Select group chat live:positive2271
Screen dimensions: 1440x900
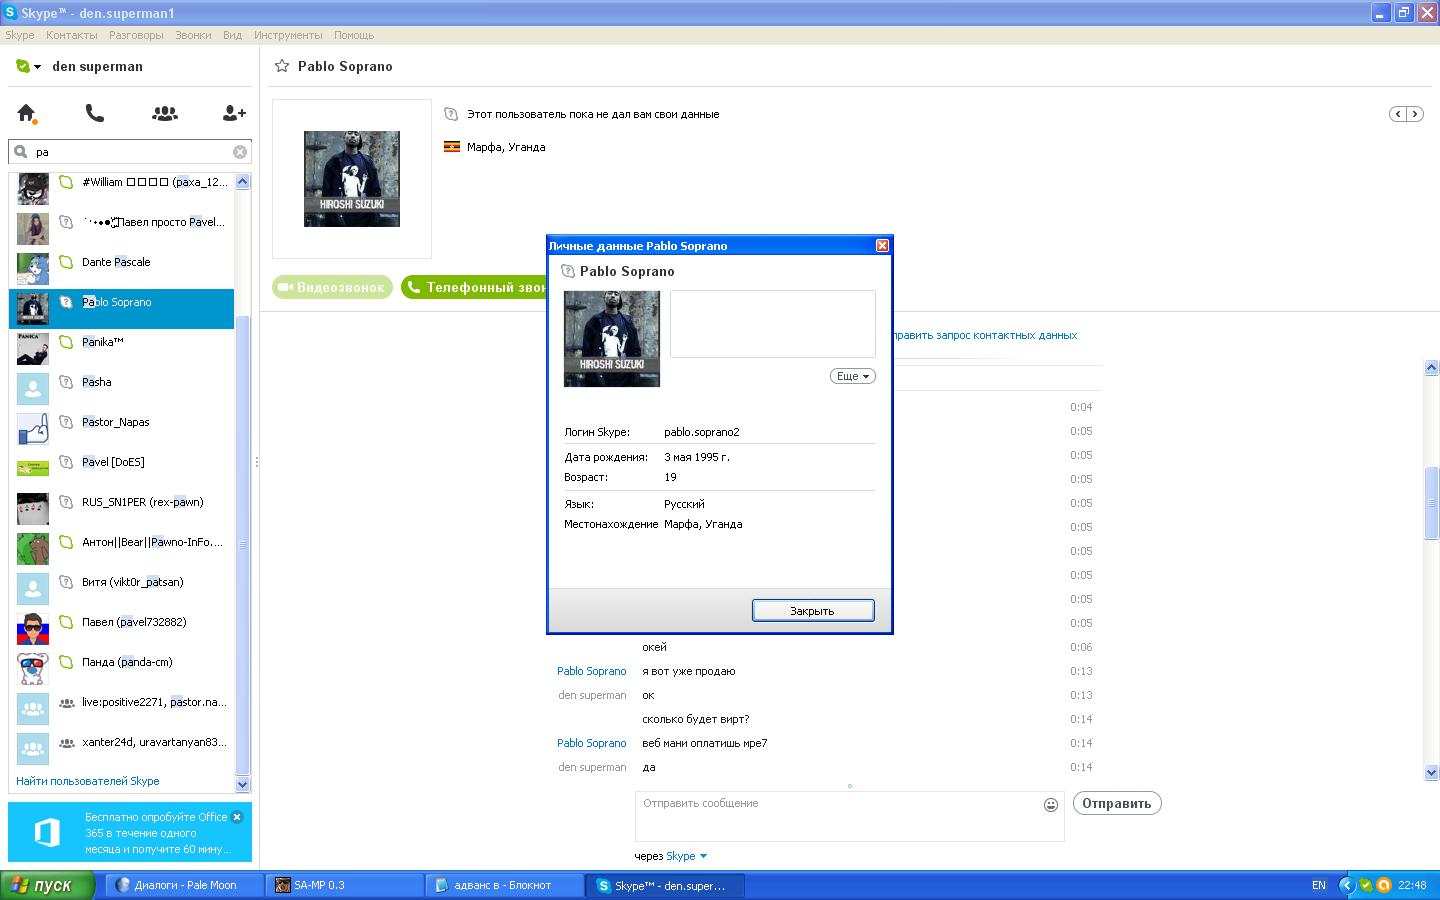(121, 702)
